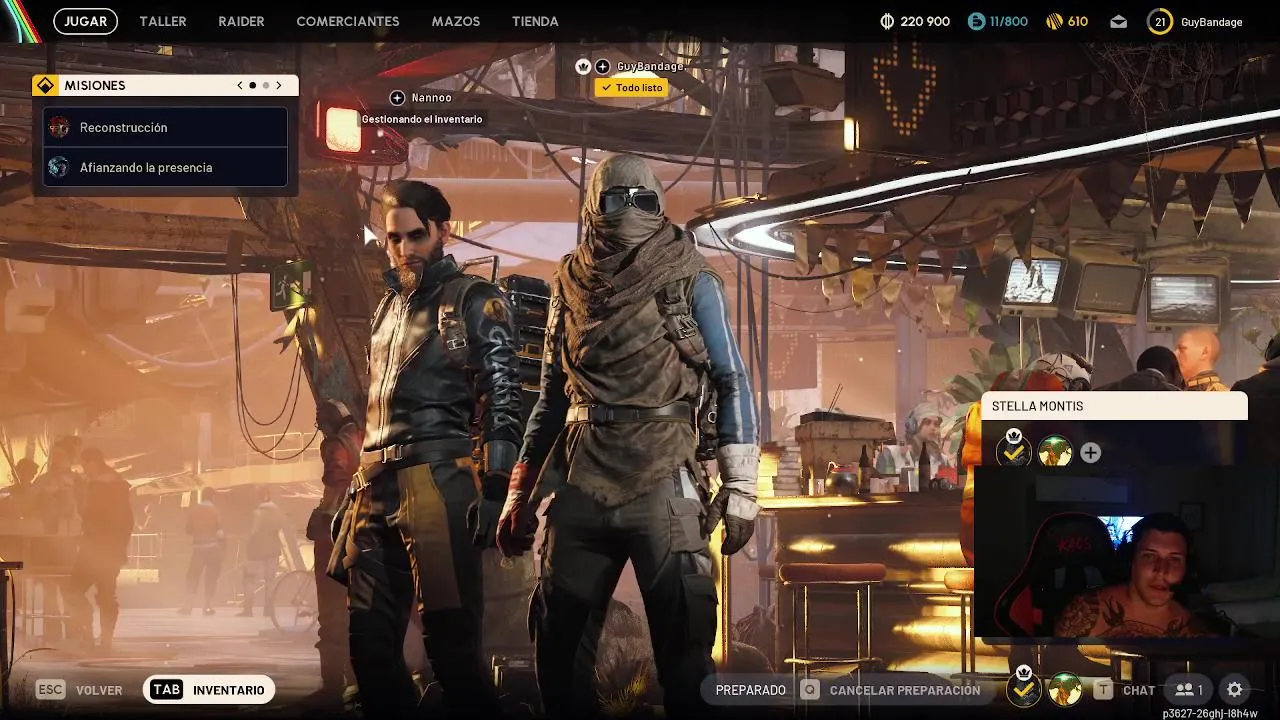Click the STELLA MONTIS map header
Image resolution: width=1280 pixels, height=720 pixels.
coord(1114,406)
